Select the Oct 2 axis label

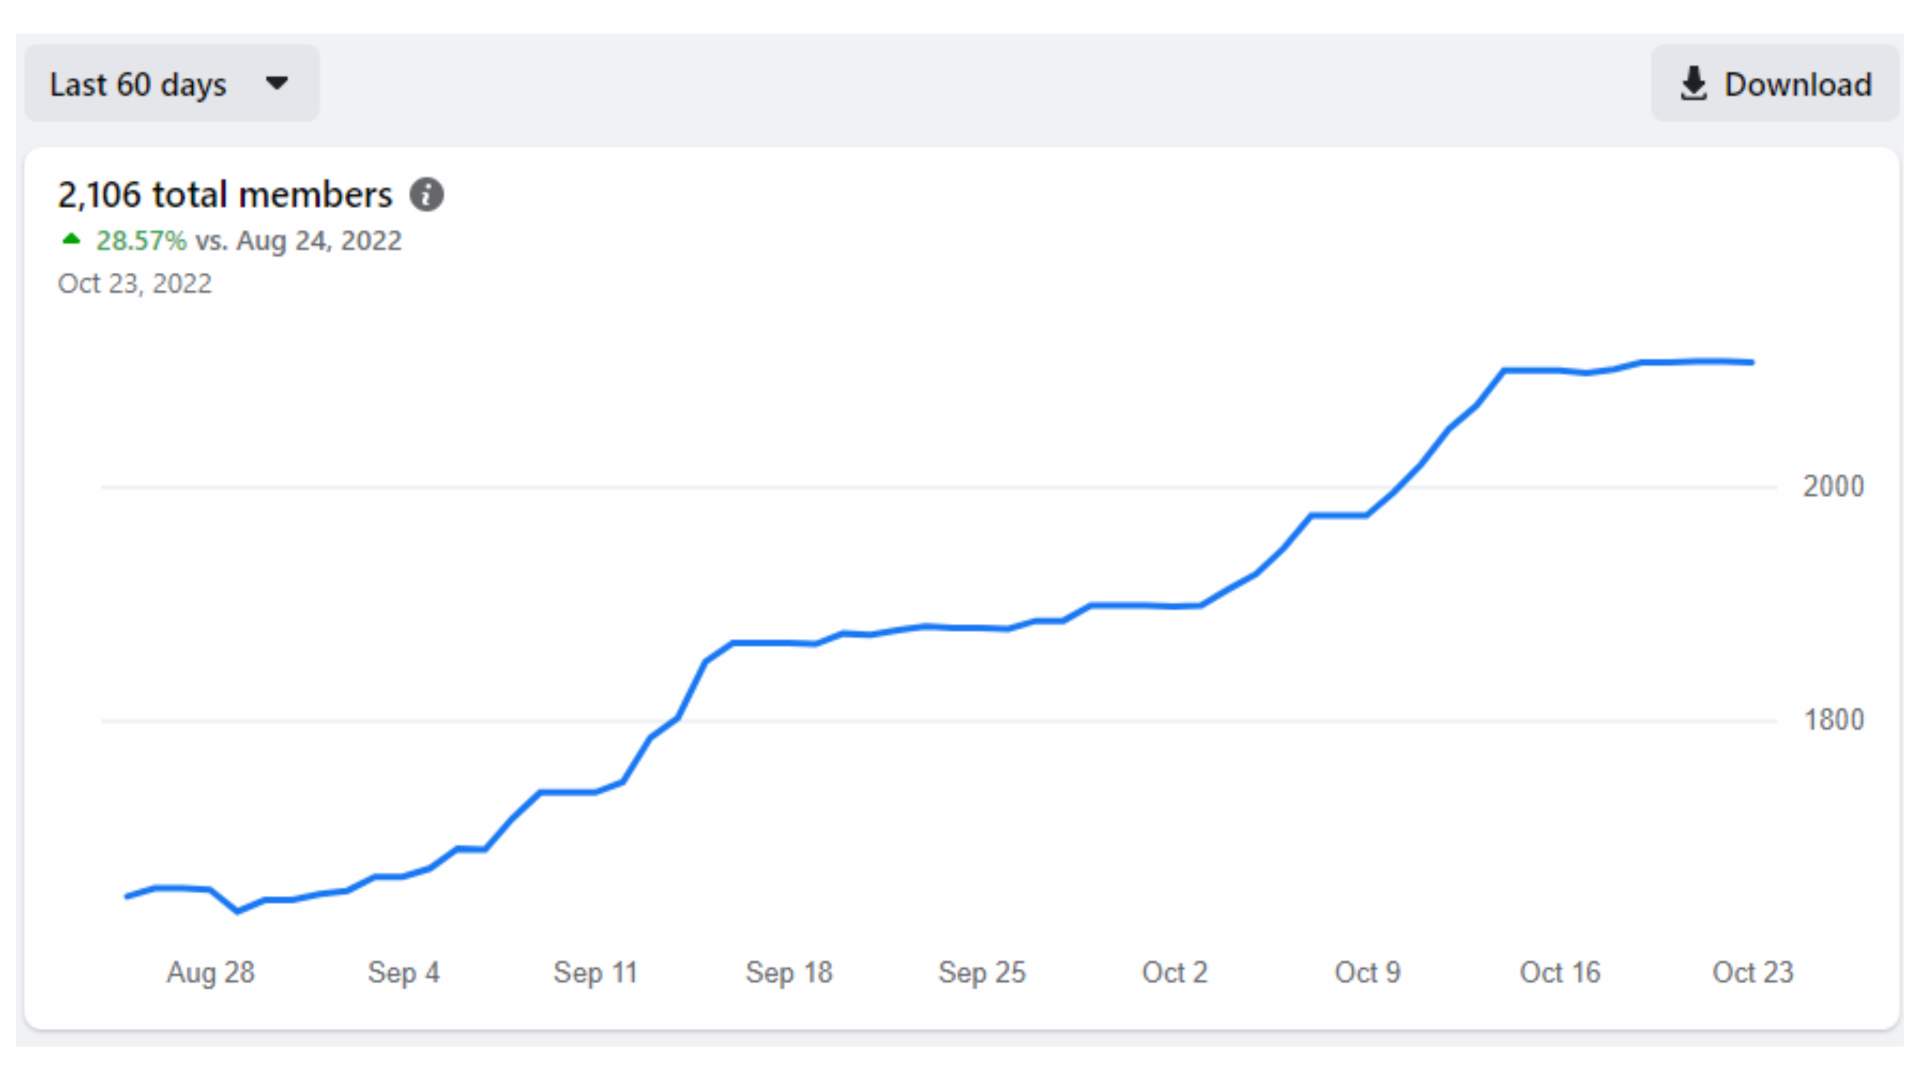[x=1175, y=972]
